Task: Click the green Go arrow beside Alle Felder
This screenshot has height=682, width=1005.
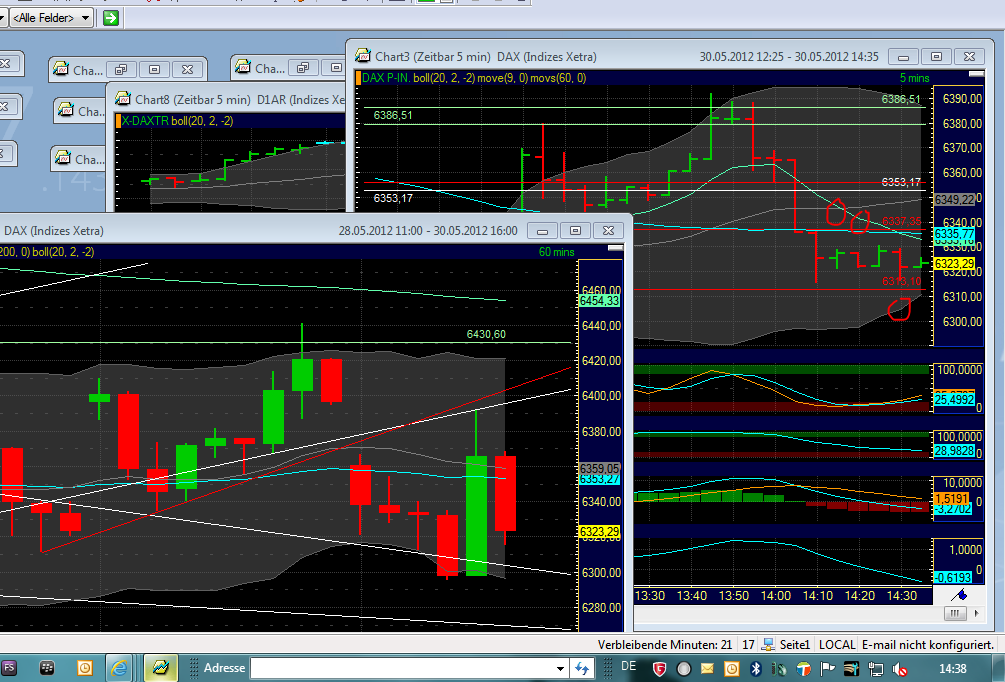Action: pyautogui.click(x=110, y=17)
